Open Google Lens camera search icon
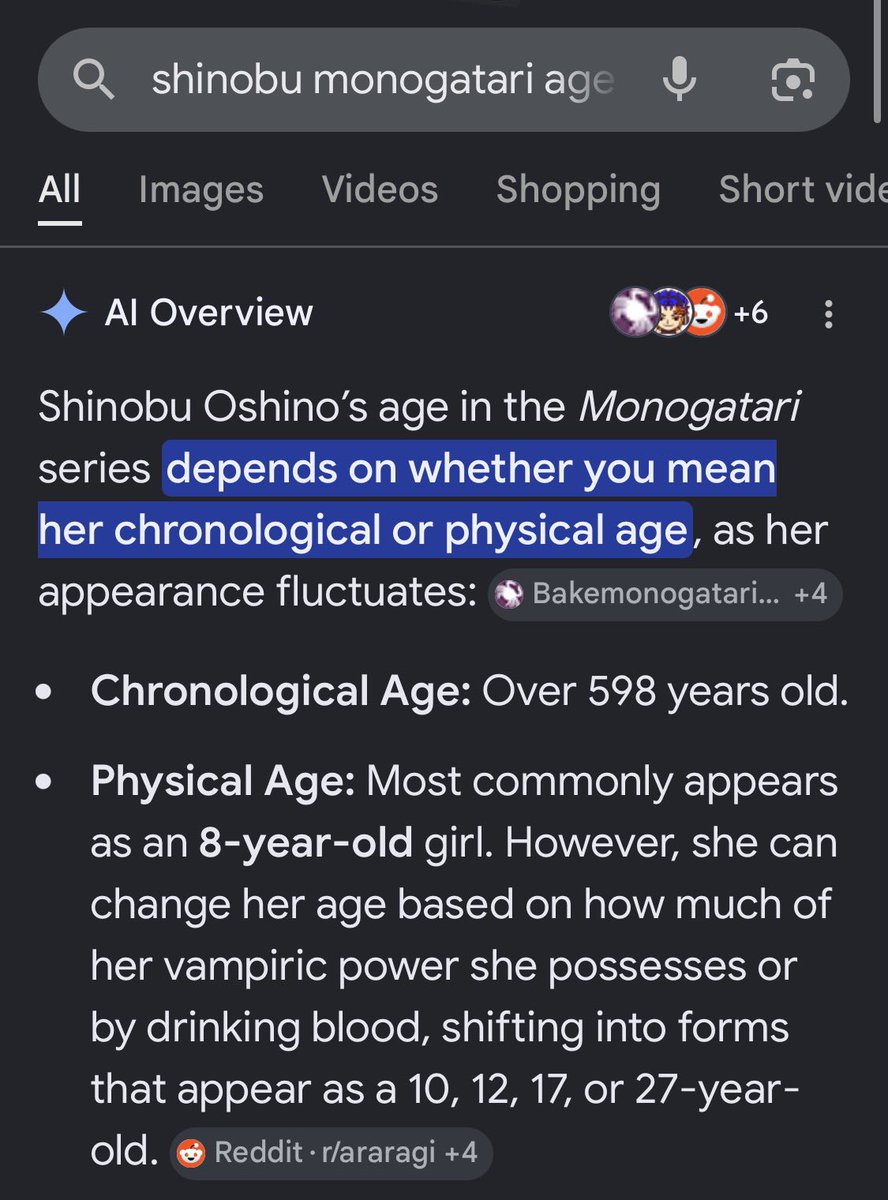The height and width of the screenshot is (1200, 888). (x=792, y=80)
